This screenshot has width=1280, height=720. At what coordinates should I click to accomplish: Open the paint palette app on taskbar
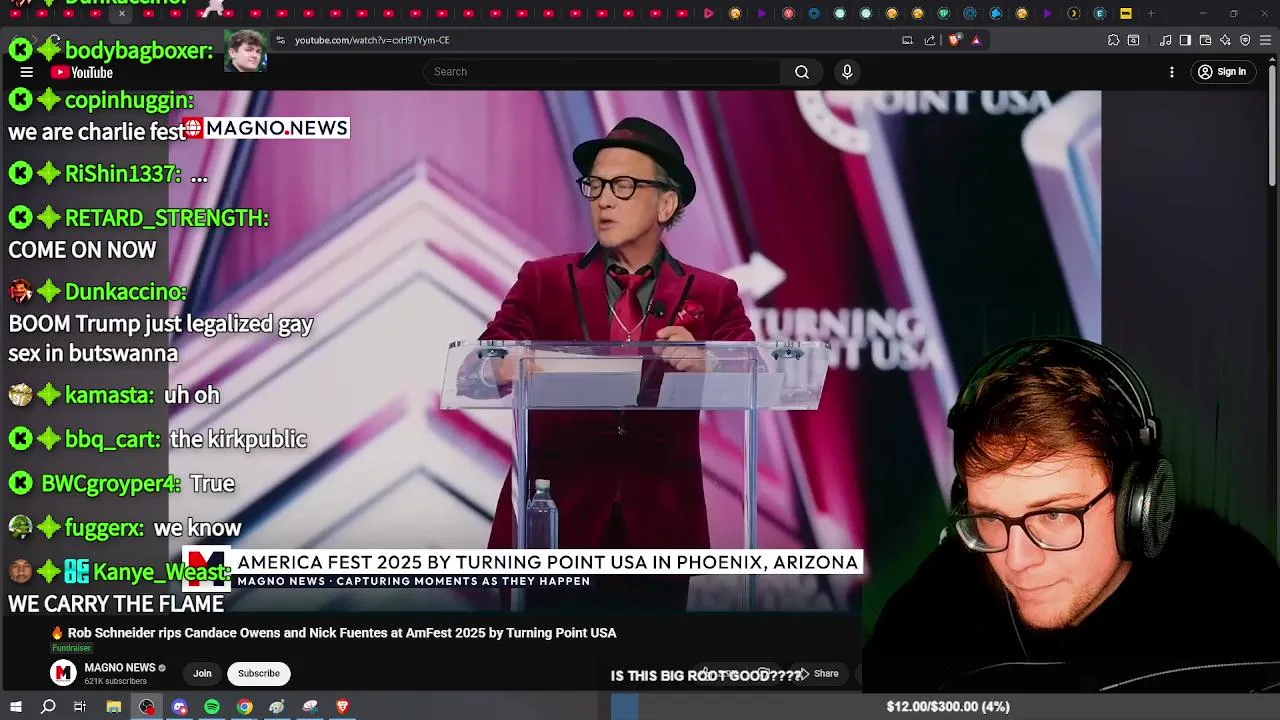[277, 707]
